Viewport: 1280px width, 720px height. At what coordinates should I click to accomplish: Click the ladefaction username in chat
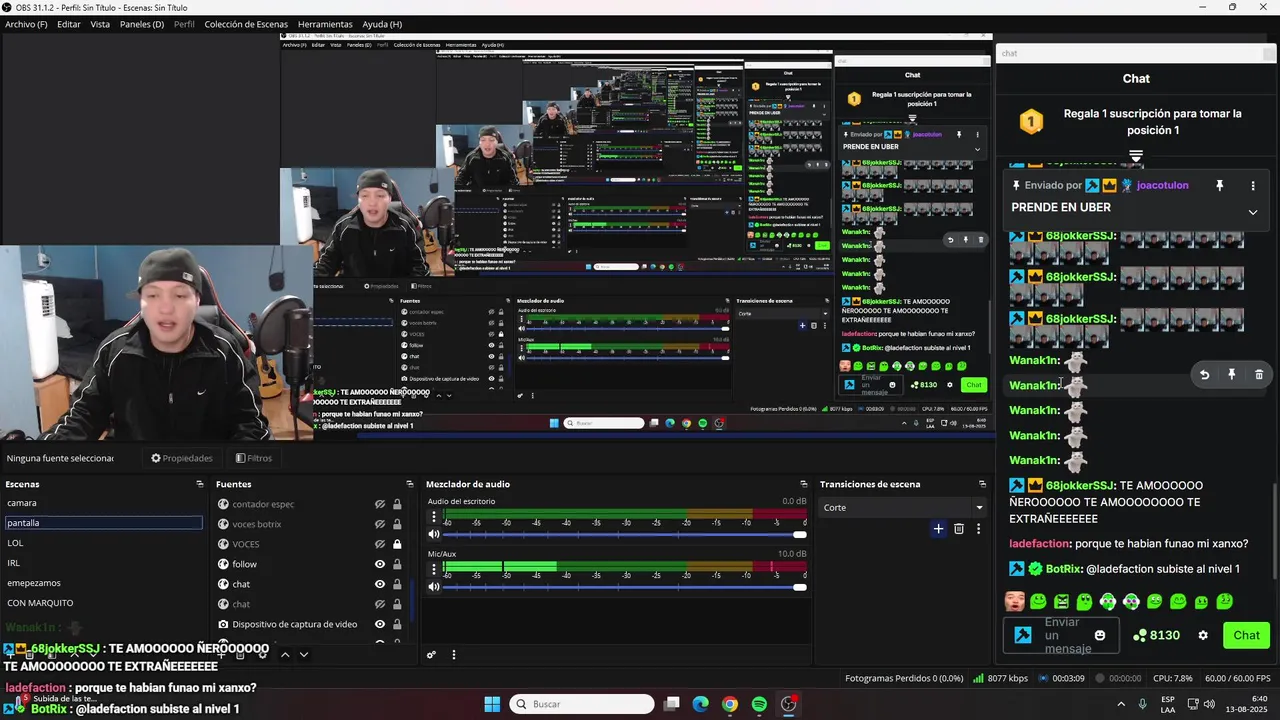(1038, 544)
